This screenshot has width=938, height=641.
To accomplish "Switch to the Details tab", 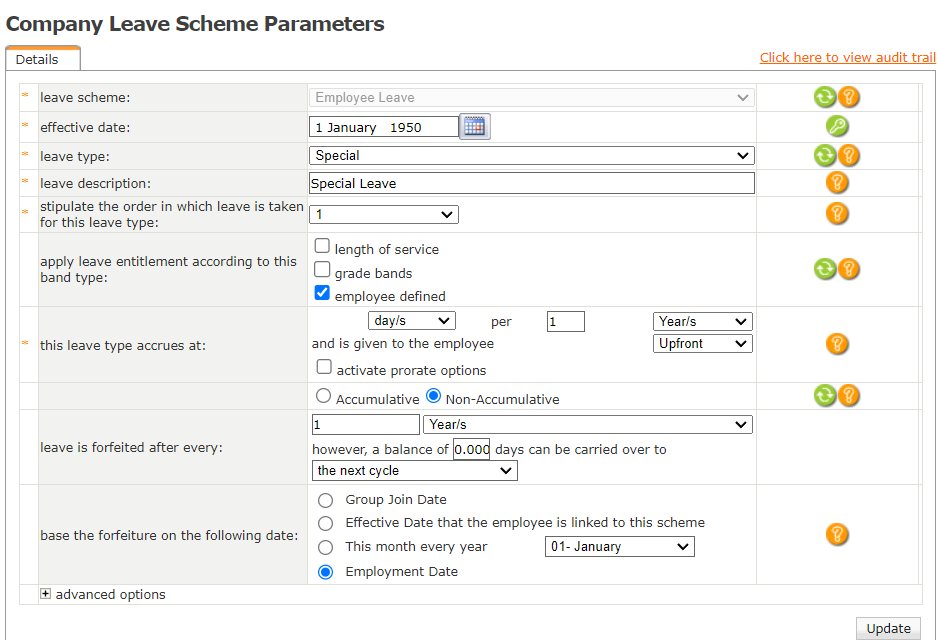I will [x=37, y=59].
